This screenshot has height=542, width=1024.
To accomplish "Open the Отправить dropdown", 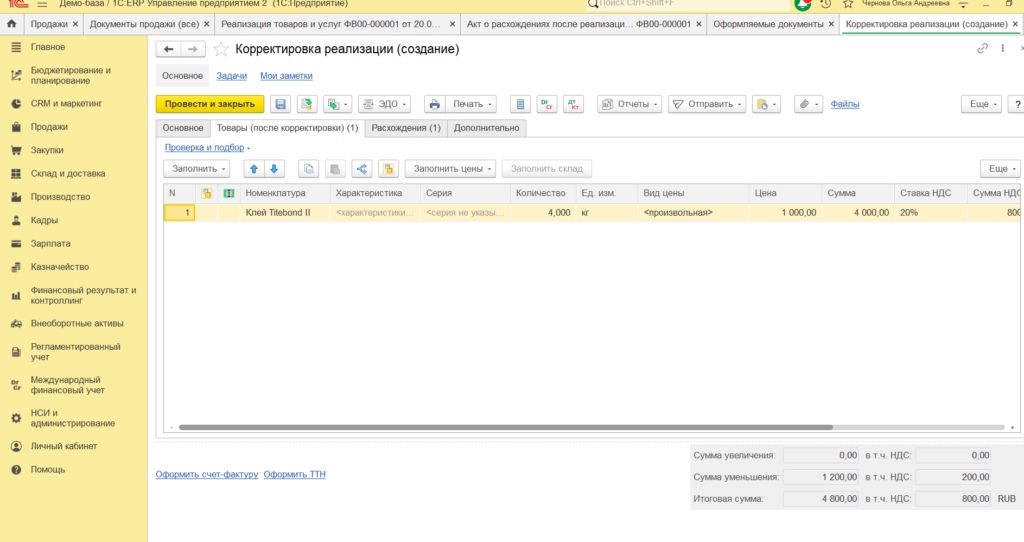I will [x=707, y=104].
